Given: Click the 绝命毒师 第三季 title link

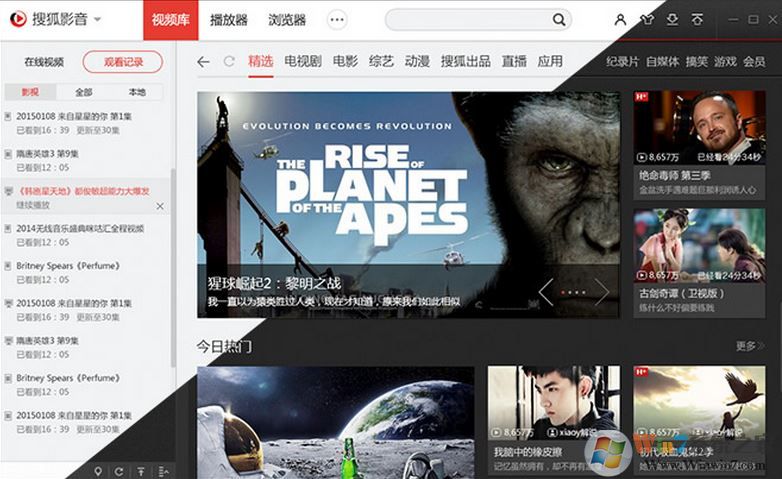Looking at the screenshot, I should click(675, 176).
